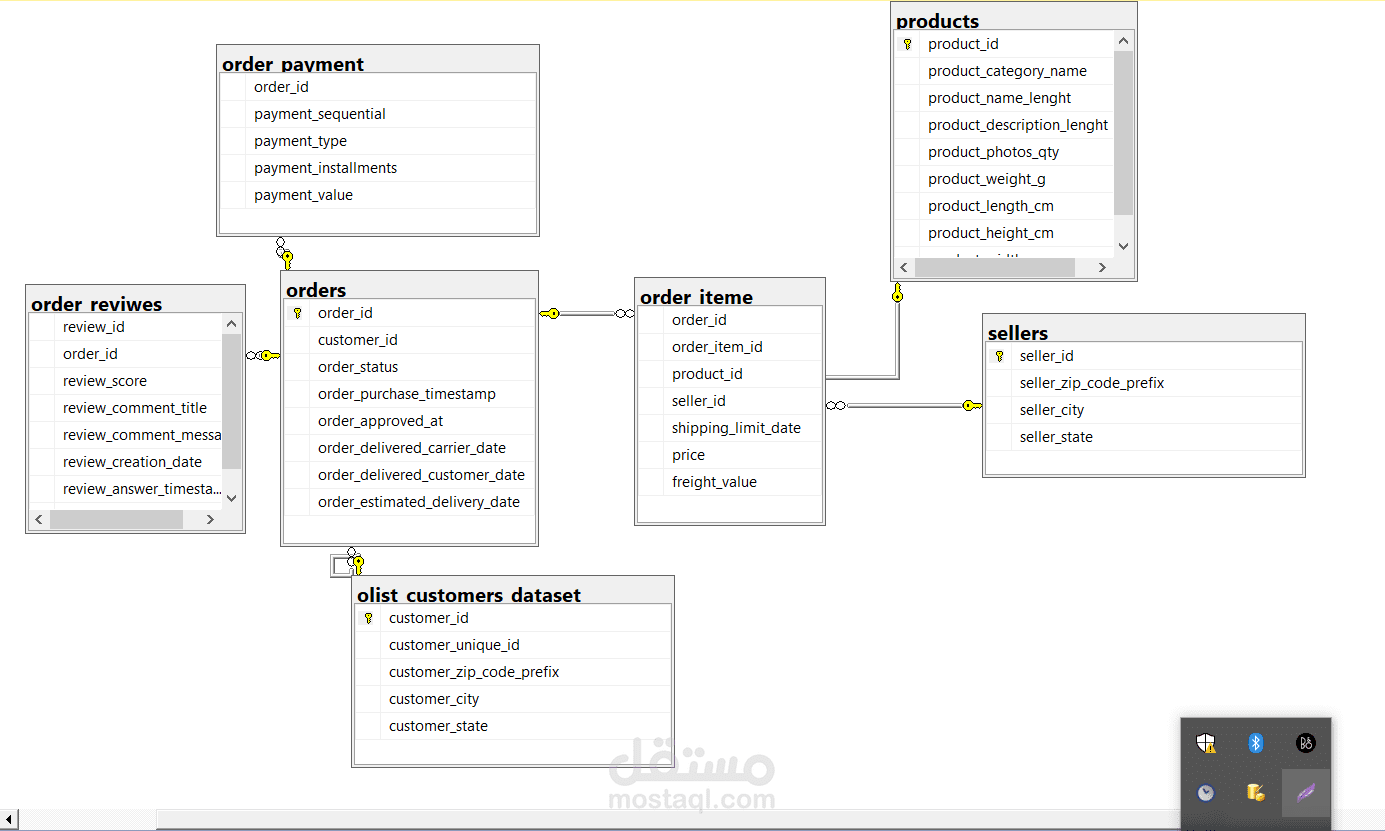Click the up scroll arrow in order reviwes table

[x=231, y=323]
